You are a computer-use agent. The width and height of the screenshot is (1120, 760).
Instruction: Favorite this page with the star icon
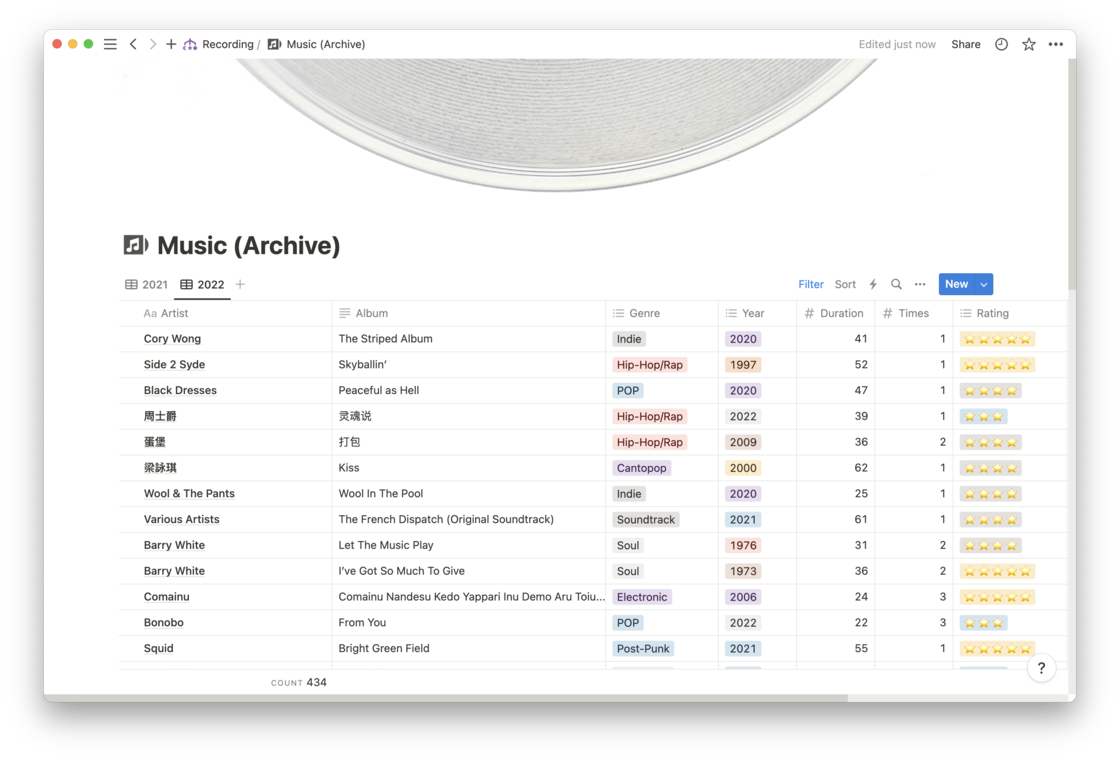[1029, 44]
